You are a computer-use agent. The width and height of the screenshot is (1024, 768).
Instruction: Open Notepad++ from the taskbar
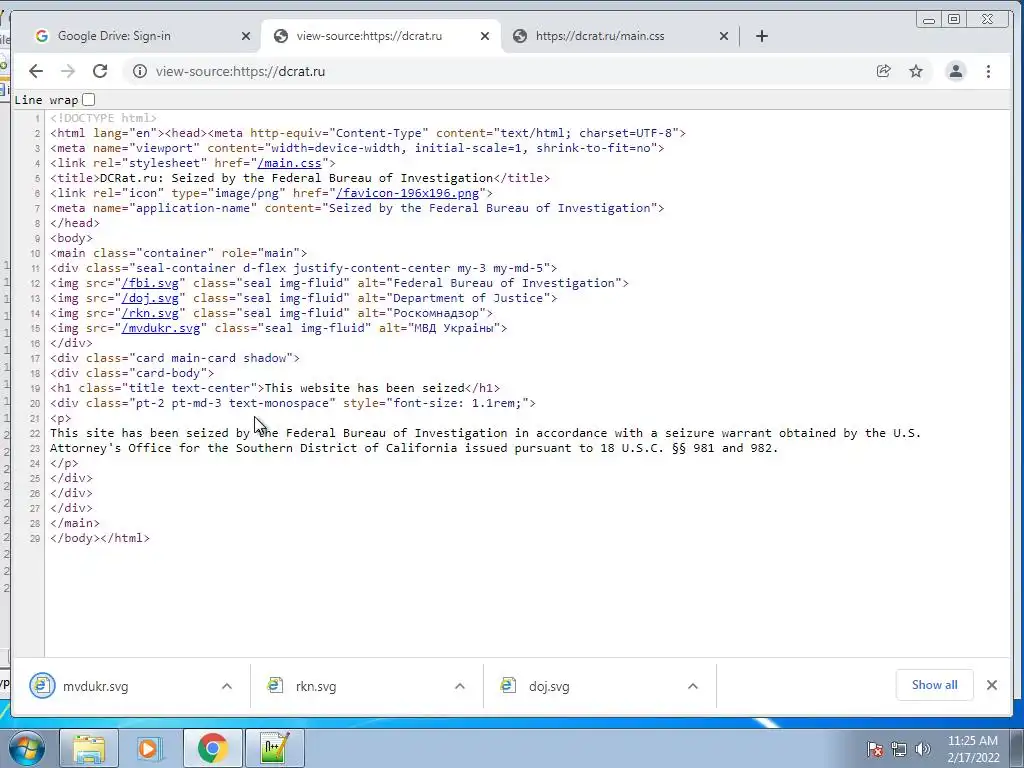click(274, 748)
